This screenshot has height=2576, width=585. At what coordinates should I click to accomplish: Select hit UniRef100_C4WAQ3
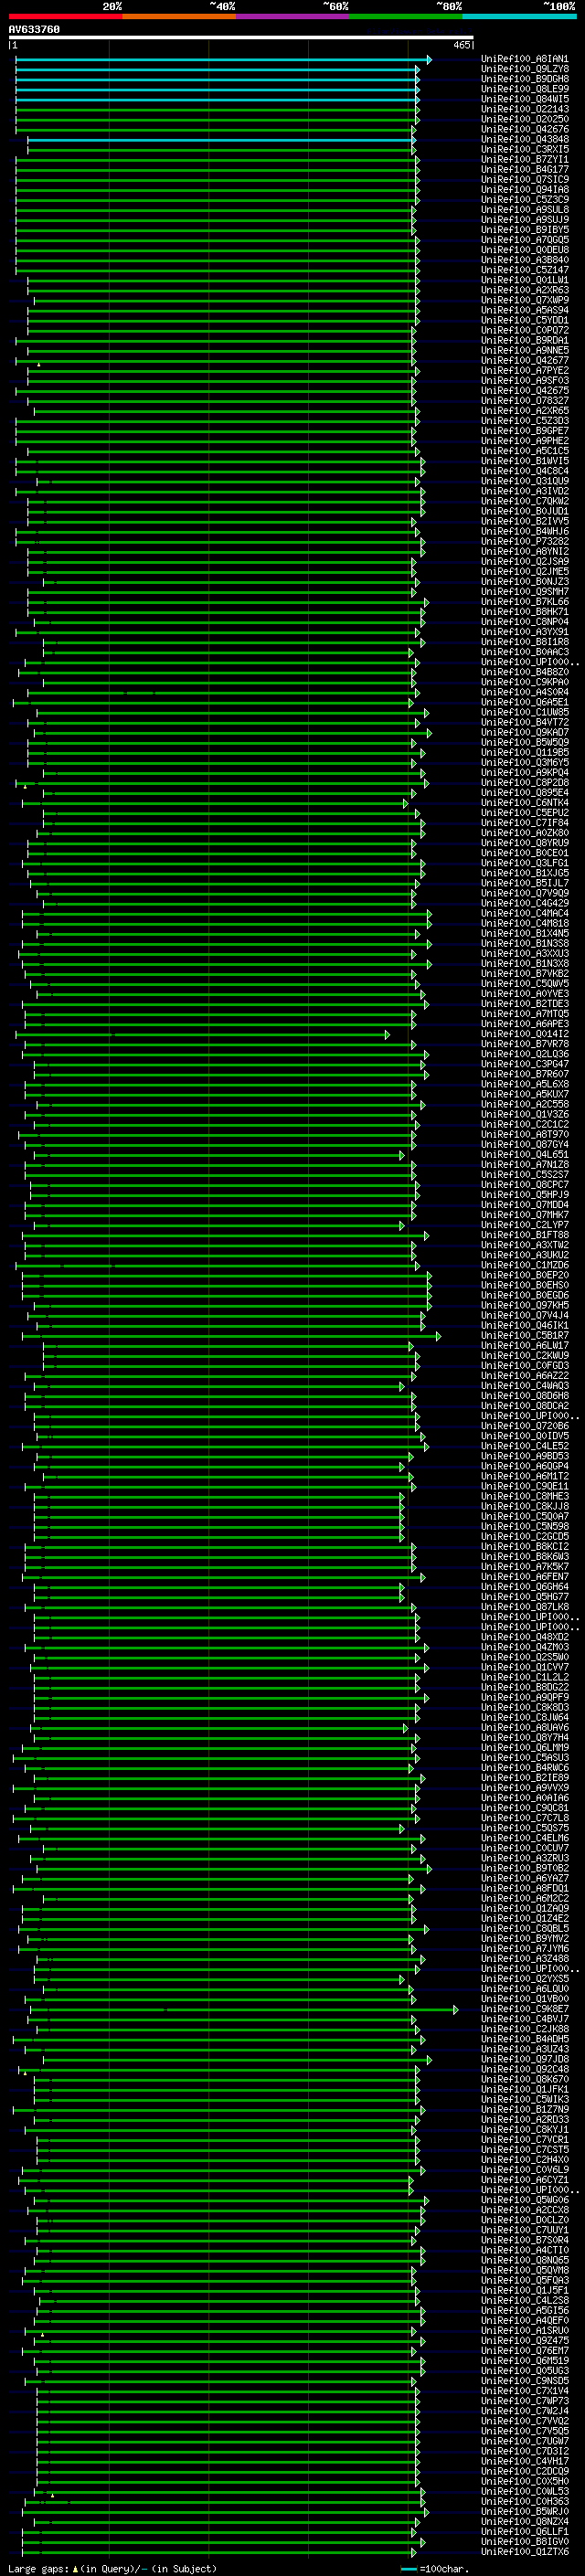pyautogui.click(x=525, y=1386)
